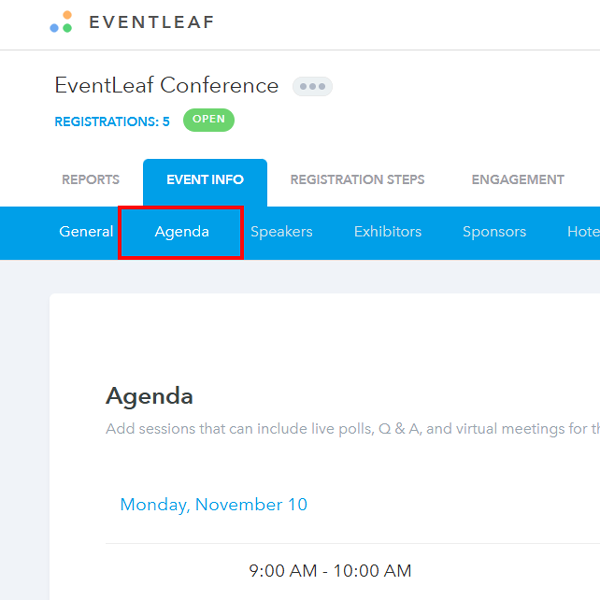Screen dimensions: 600x600
Task: Show the Sponsors section
Action: click(494, 232)
